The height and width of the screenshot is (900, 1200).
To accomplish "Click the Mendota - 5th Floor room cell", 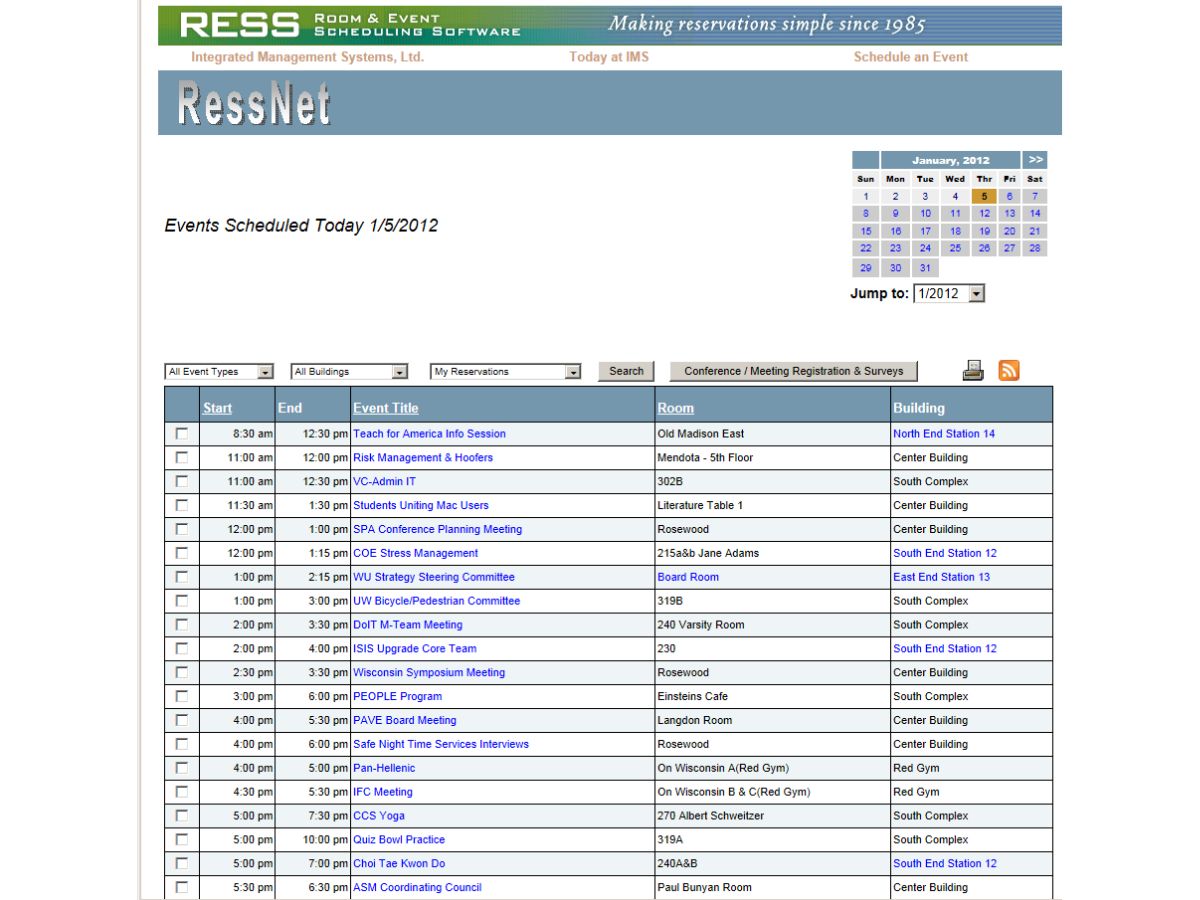I will coord(772,458).
